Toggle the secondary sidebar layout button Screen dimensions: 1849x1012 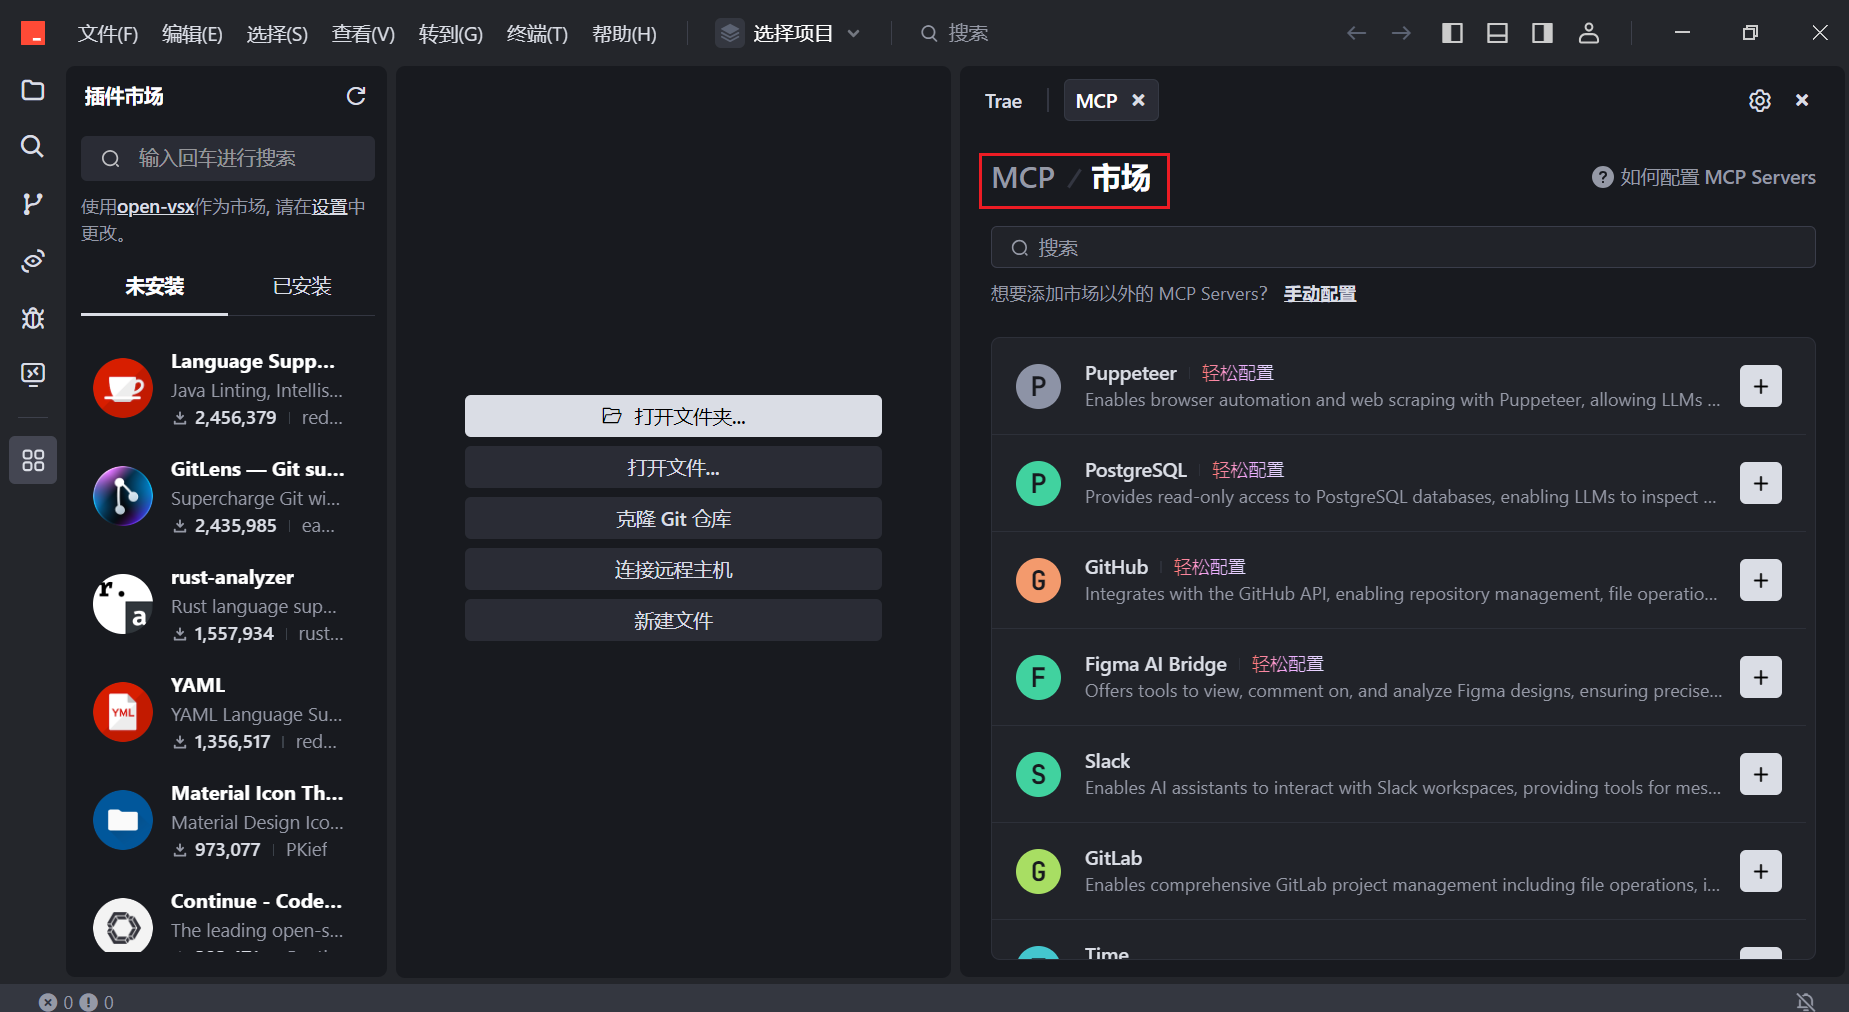(1541, 32)
